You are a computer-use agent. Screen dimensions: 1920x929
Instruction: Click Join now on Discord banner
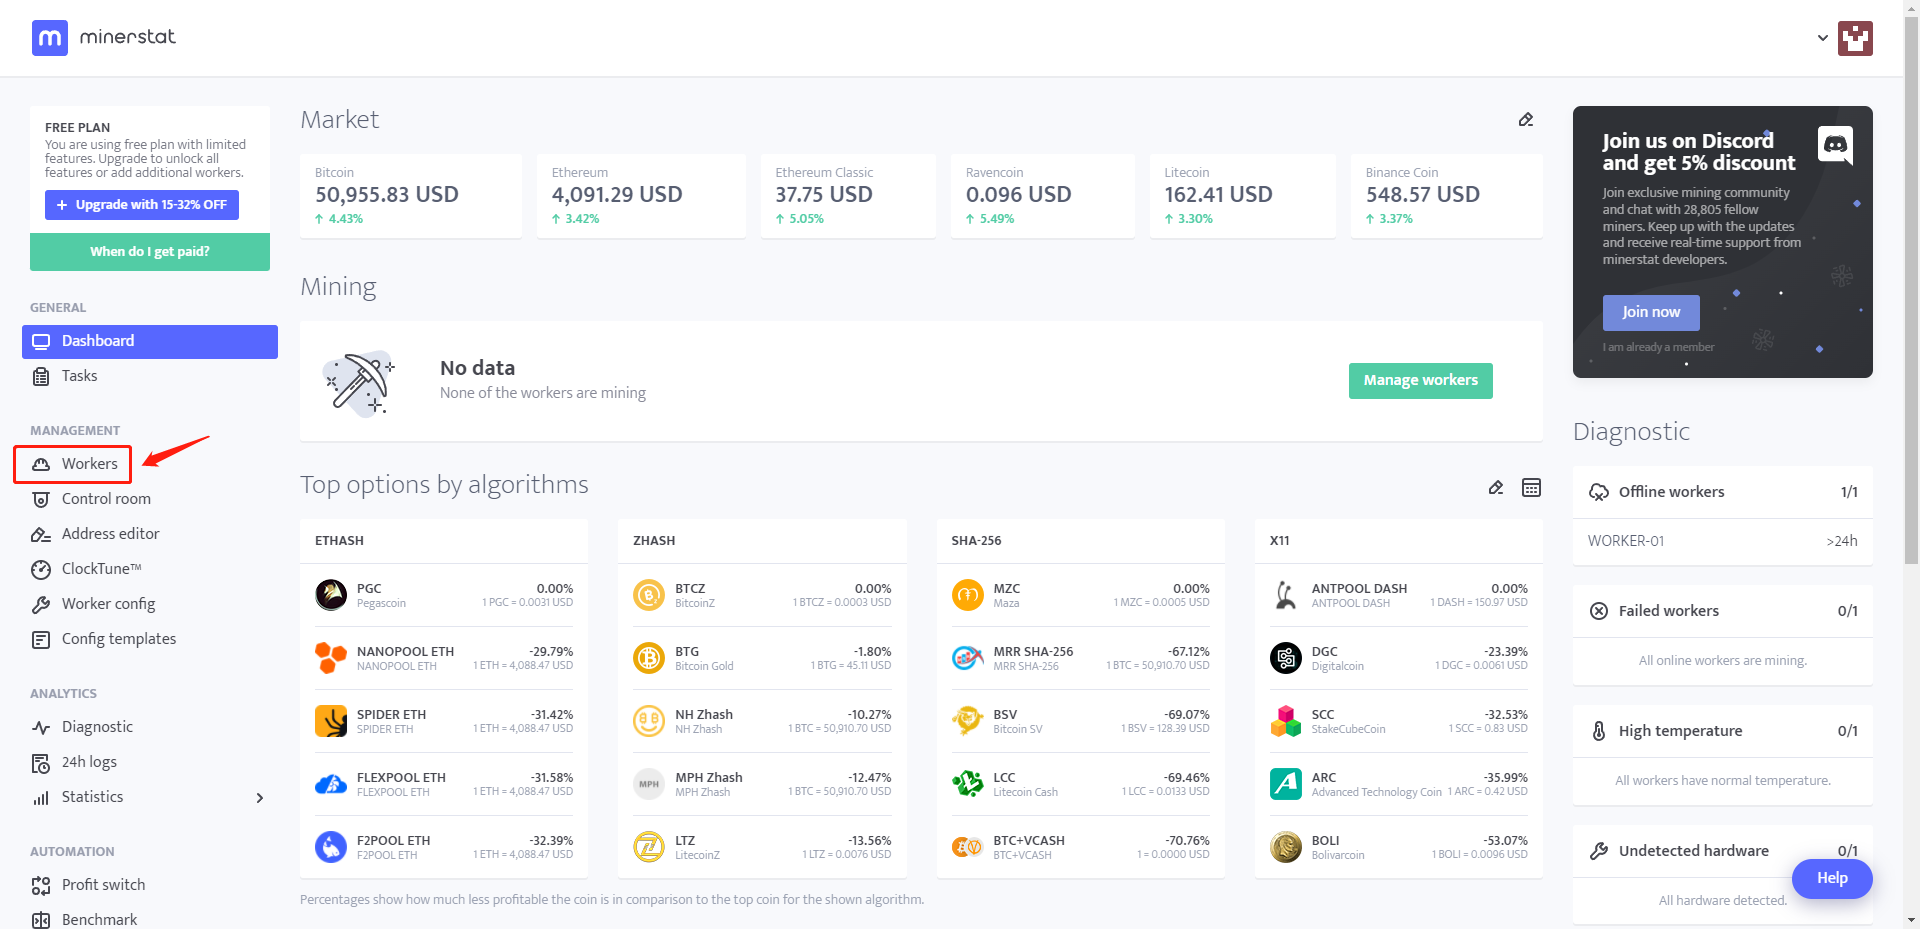click(x=1651, y=313)
